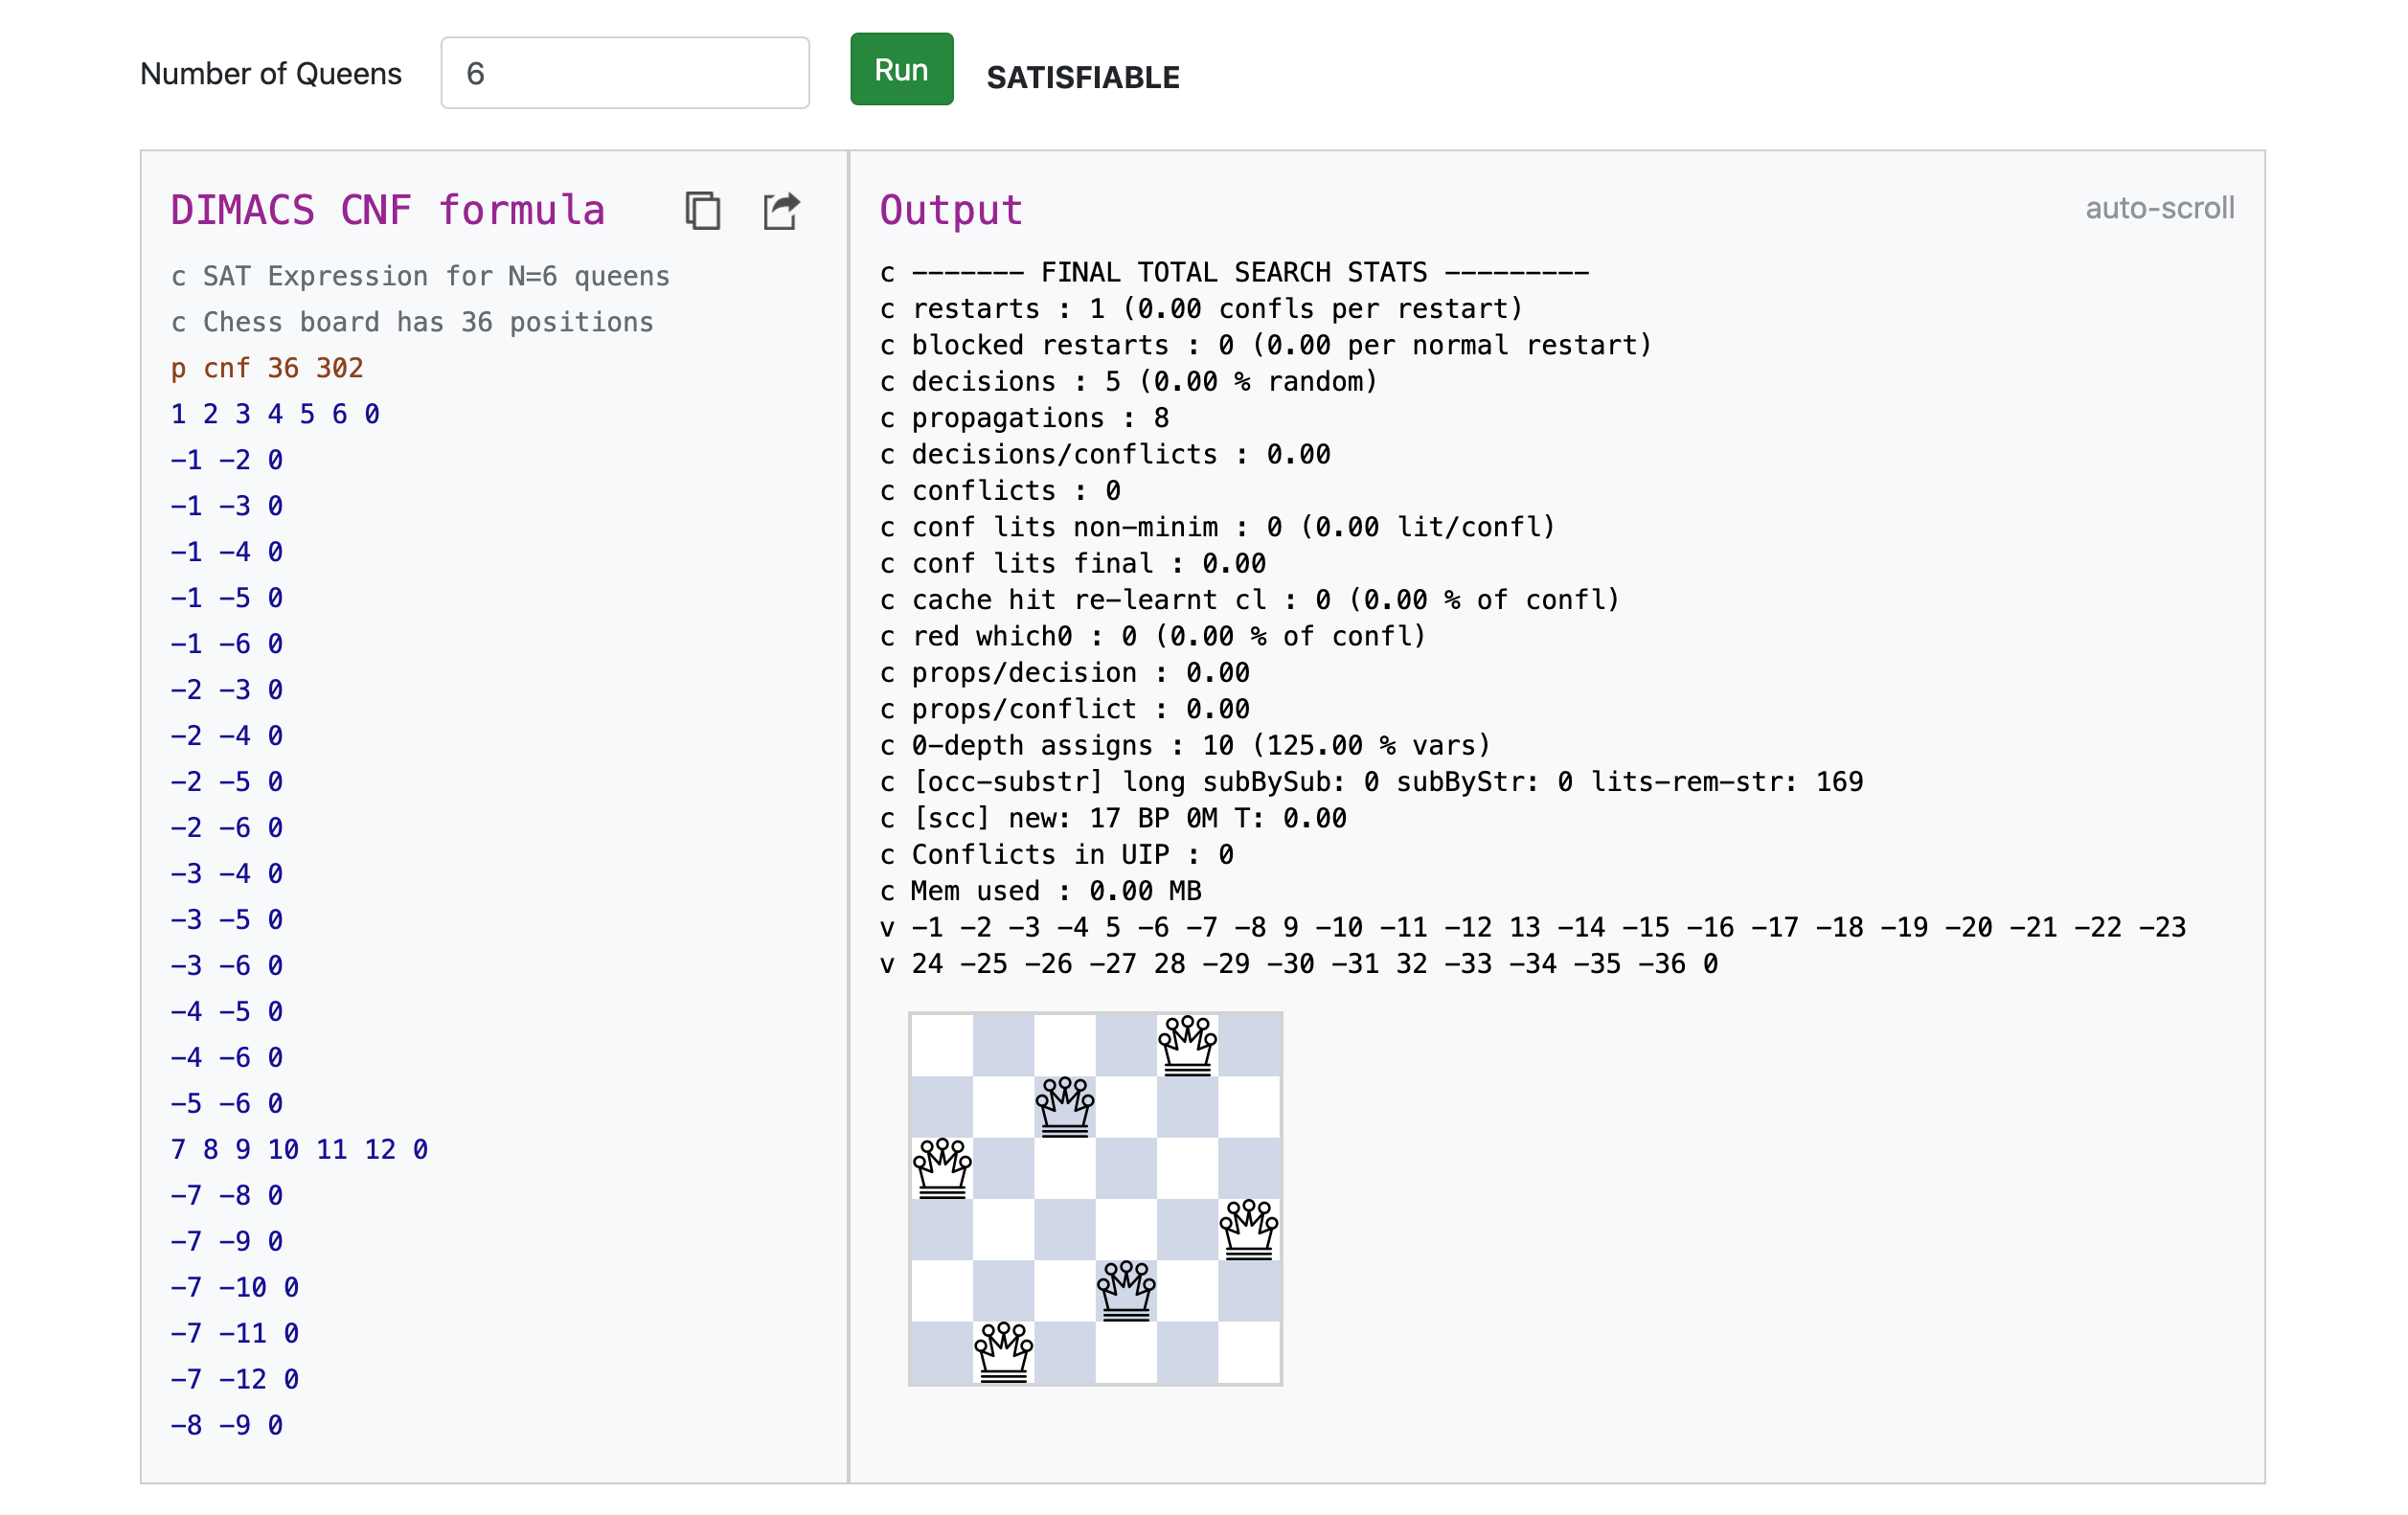Screen dimensions: 2408x1515
Task: Click the copy formula icon
Action: 702,211
